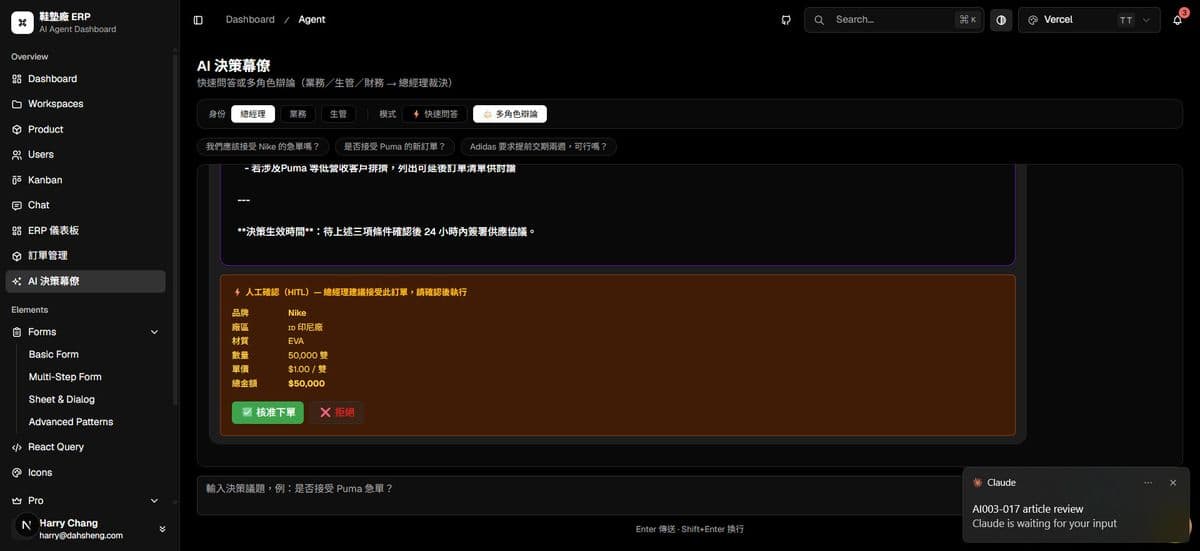
Task: Approve order with 核准下單 button
Action: [267, 412]
